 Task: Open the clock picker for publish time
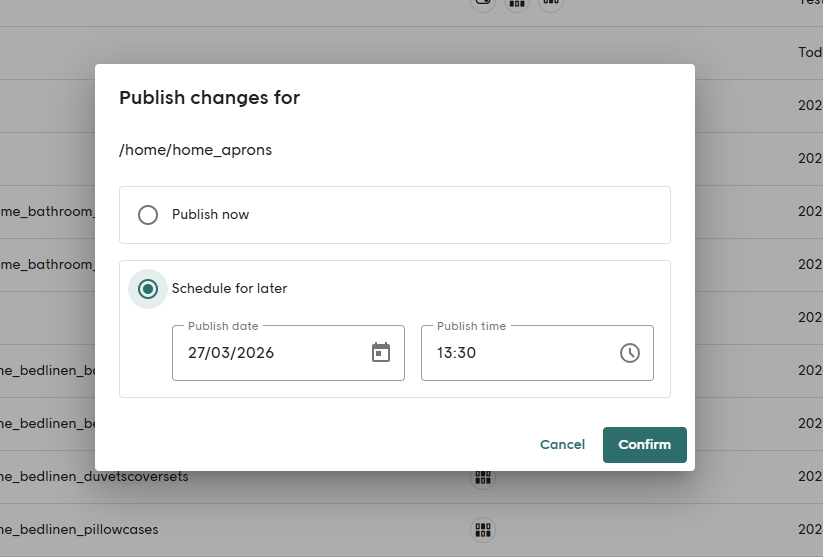[629, 353]
